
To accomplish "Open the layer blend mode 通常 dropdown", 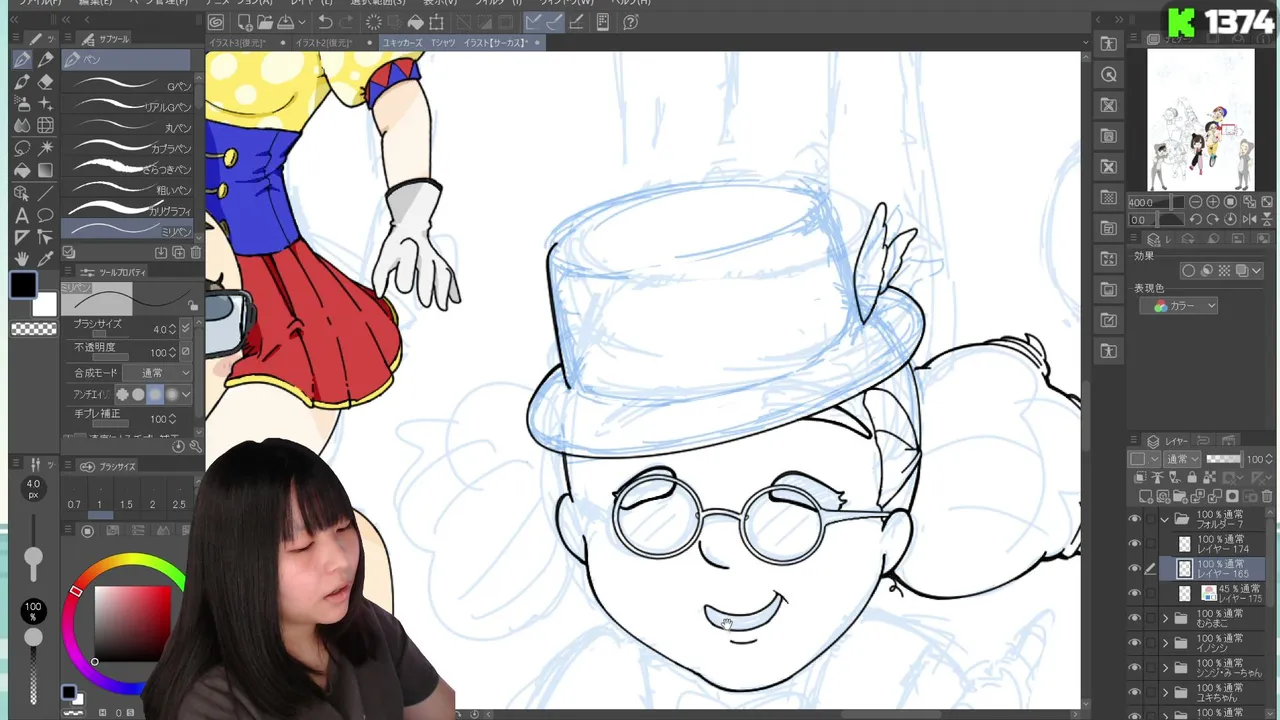I will click(x=1183, y=460).
